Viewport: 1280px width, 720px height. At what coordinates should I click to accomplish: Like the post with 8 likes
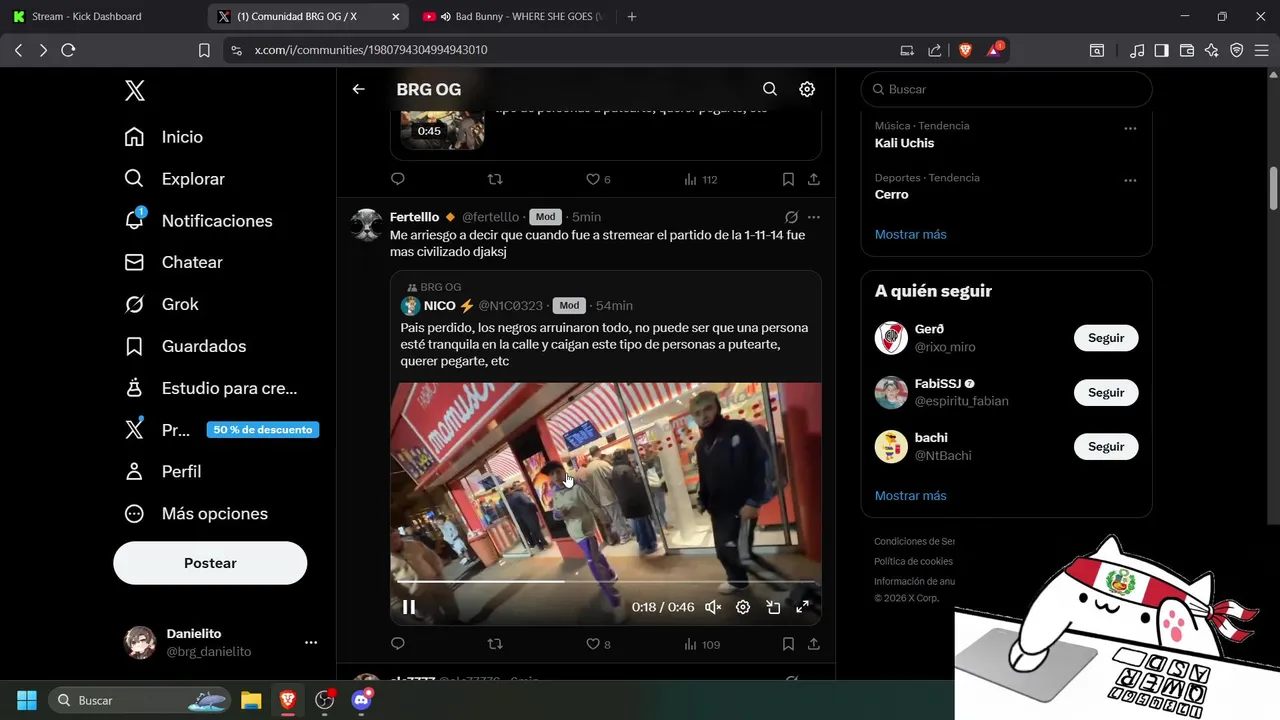coord(598,644)
